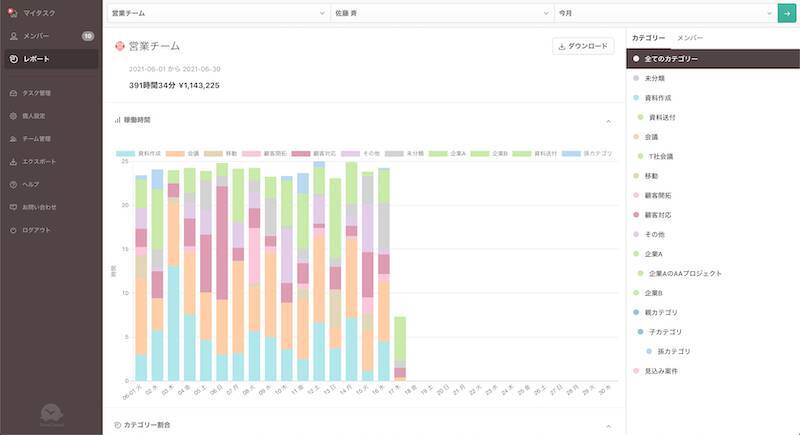
Task: Click the メンバー person icon in sidebar
Action: coord(13,36)
